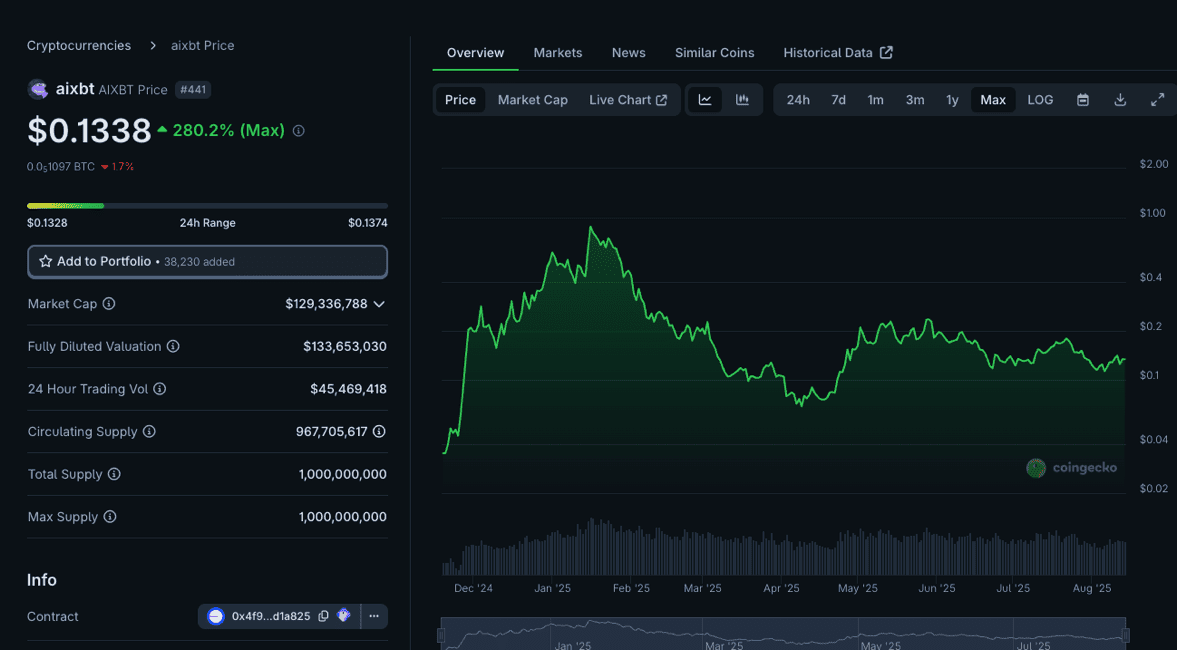This screenshot has height=650, width=1177.
Task: Expand the chart to fullscreen
Action: [x=1157, y=100]
